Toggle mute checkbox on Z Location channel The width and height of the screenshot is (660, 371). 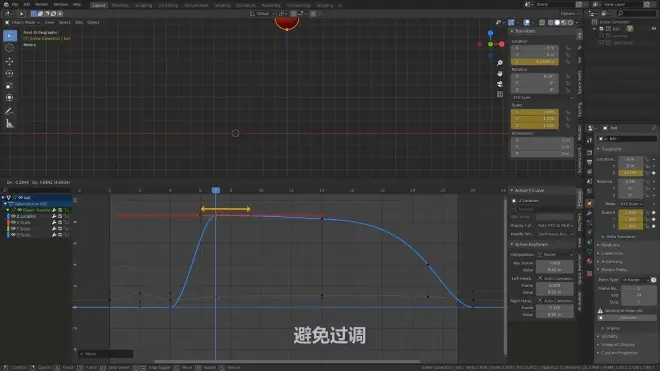coord(60,216)
